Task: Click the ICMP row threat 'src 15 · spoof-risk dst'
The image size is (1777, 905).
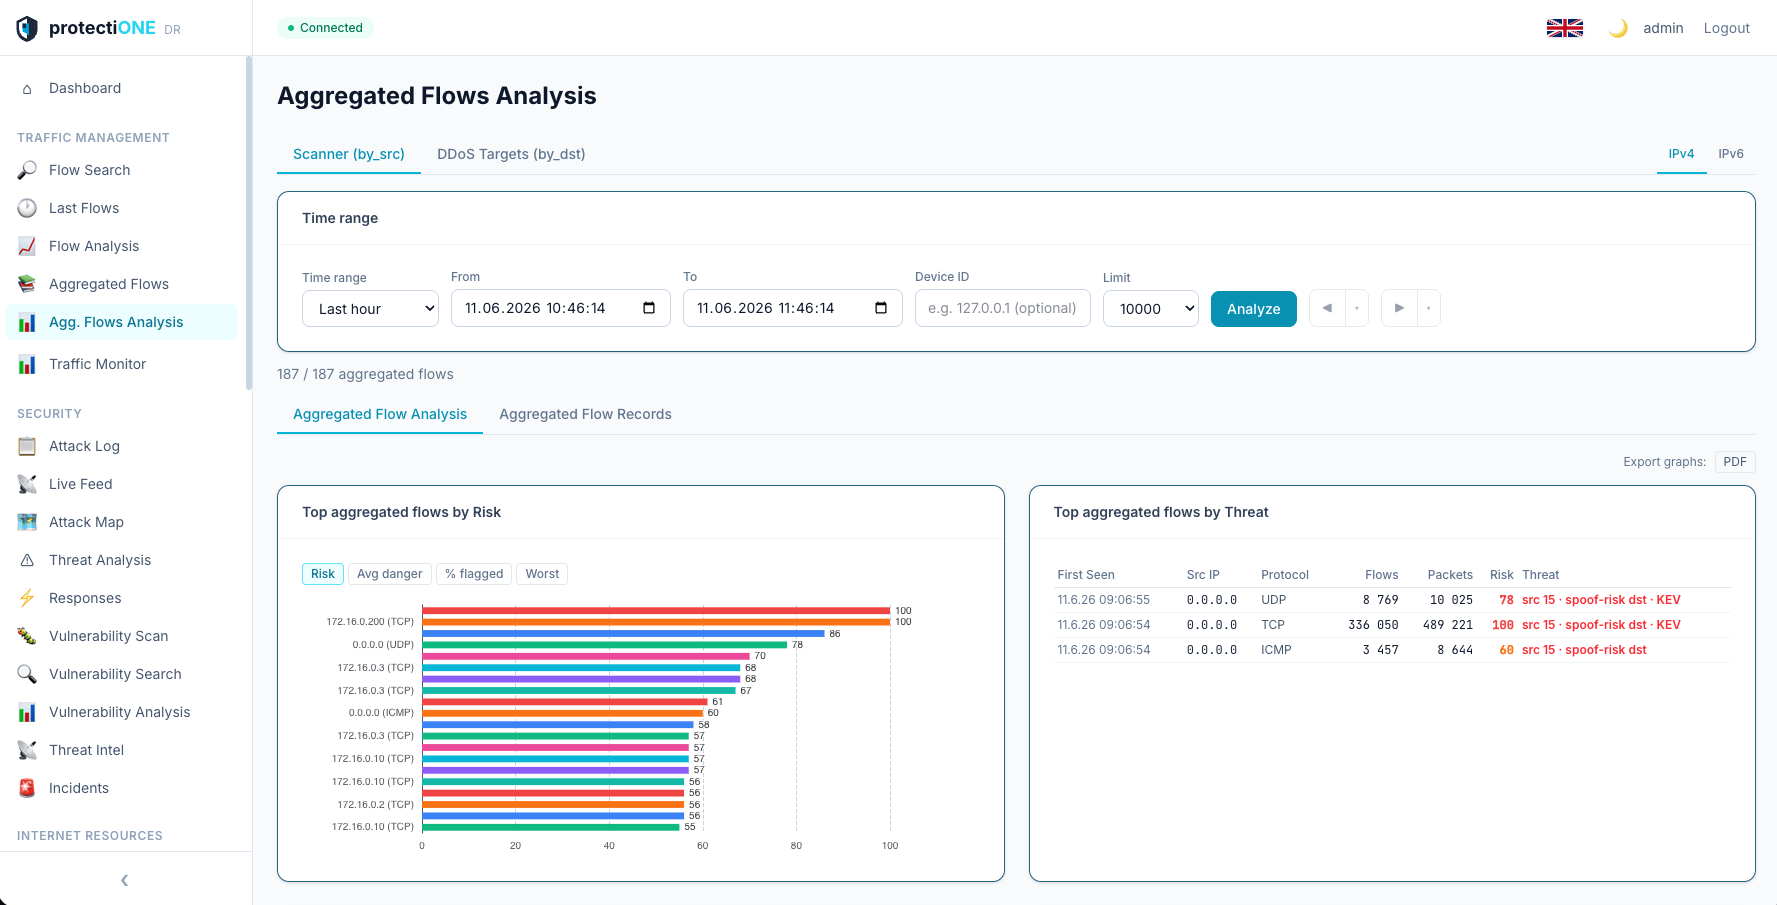Action: point(1584,650)
